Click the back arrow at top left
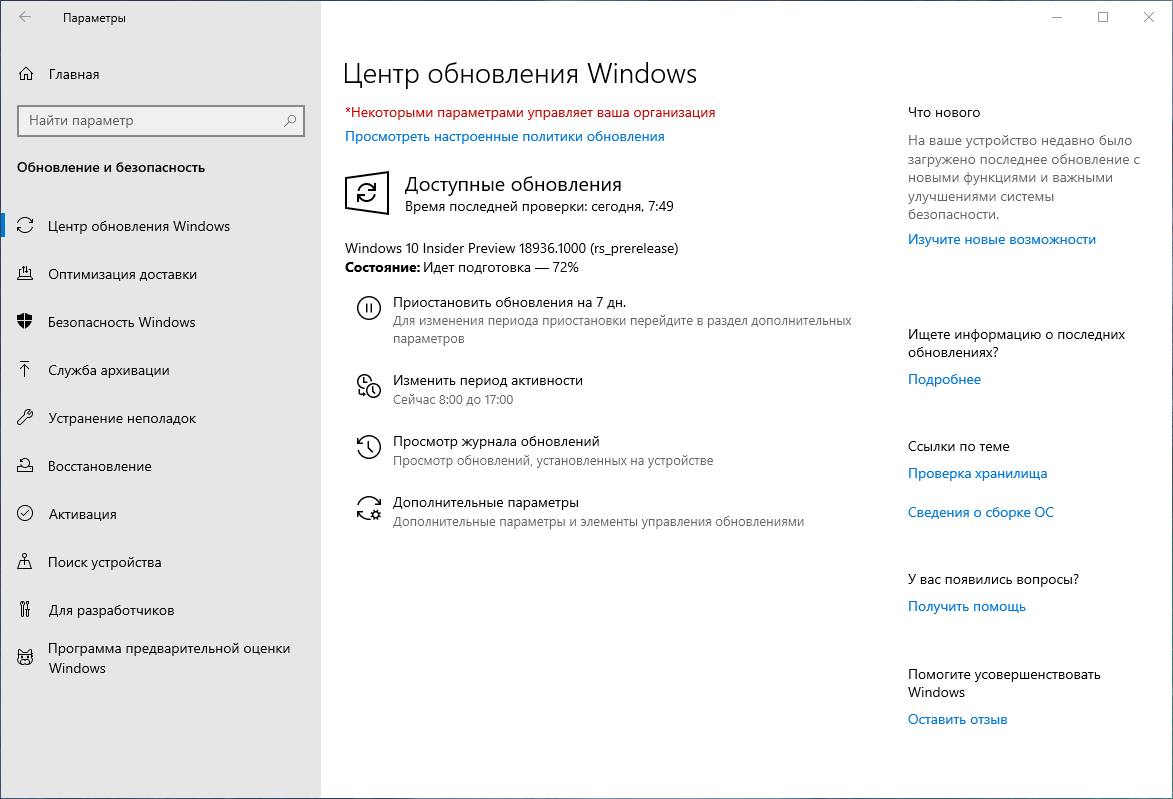The width and height of the screenshot is (1173, 799). 23,17
